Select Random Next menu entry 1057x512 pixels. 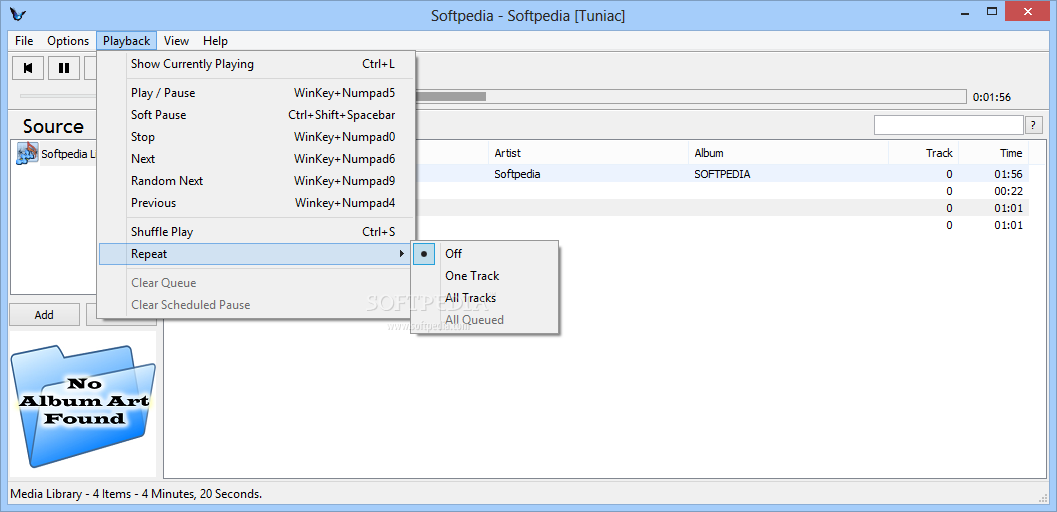(x=256, y=181)
